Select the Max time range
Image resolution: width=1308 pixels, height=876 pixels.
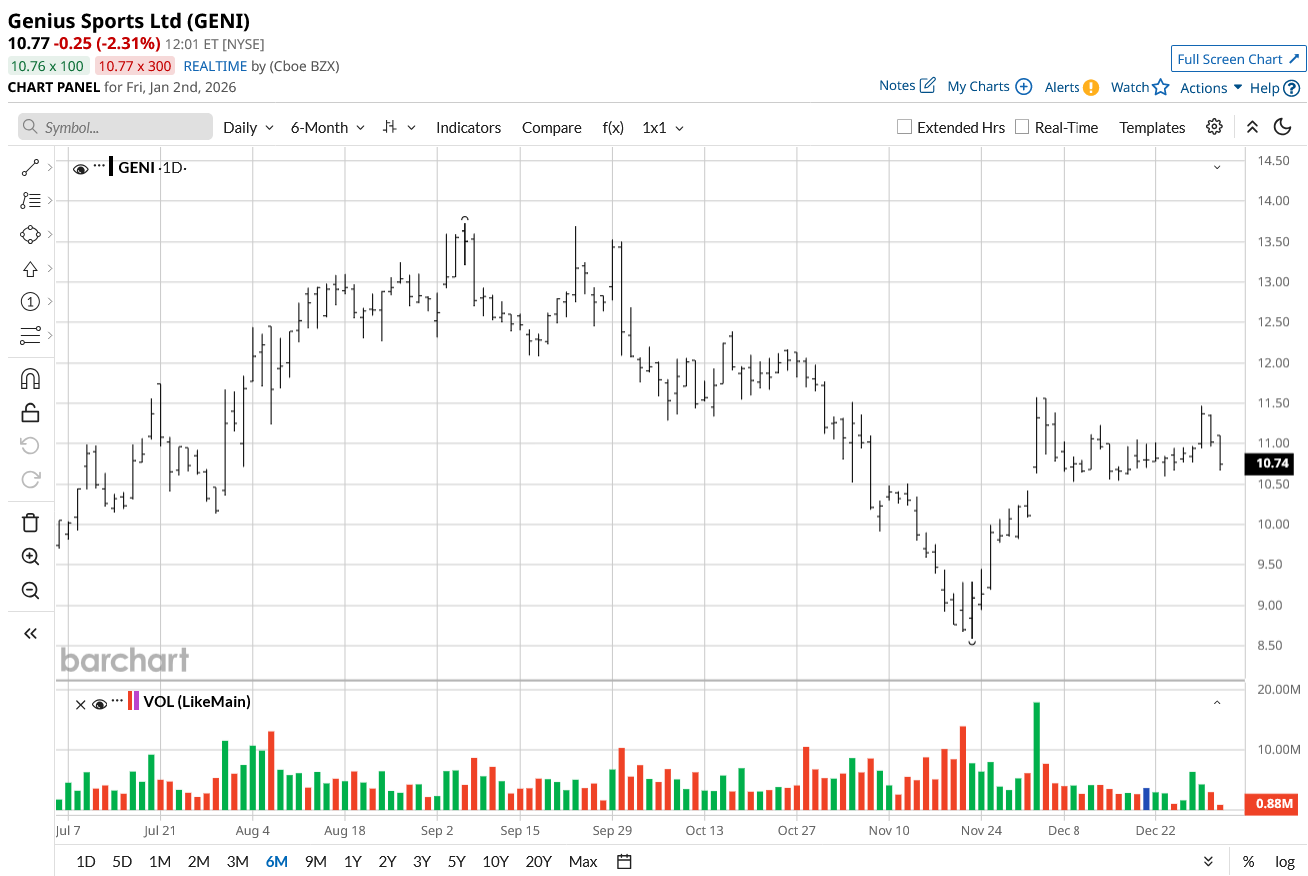coord(583,862)
